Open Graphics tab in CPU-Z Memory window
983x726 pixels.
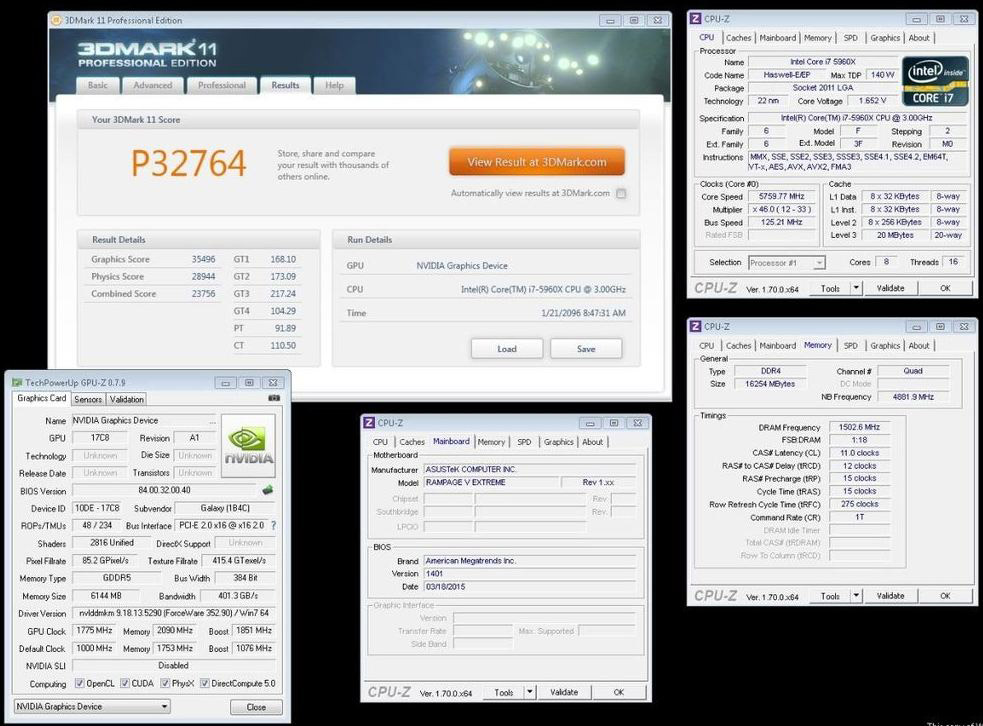click(885, 345)
